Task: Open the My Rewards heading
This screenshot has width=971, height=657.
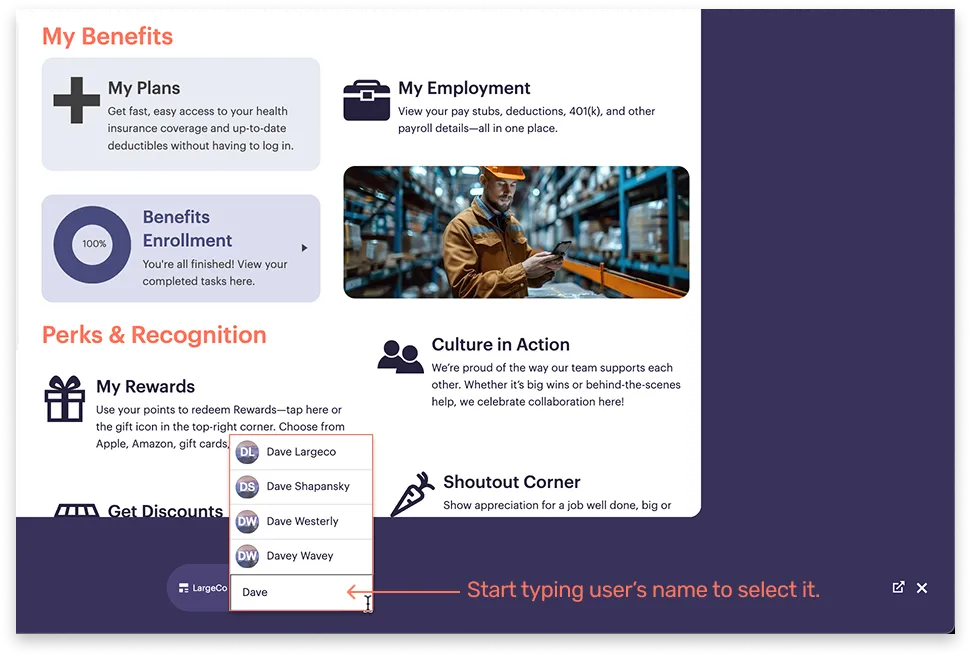Action: tap(145, 386)
